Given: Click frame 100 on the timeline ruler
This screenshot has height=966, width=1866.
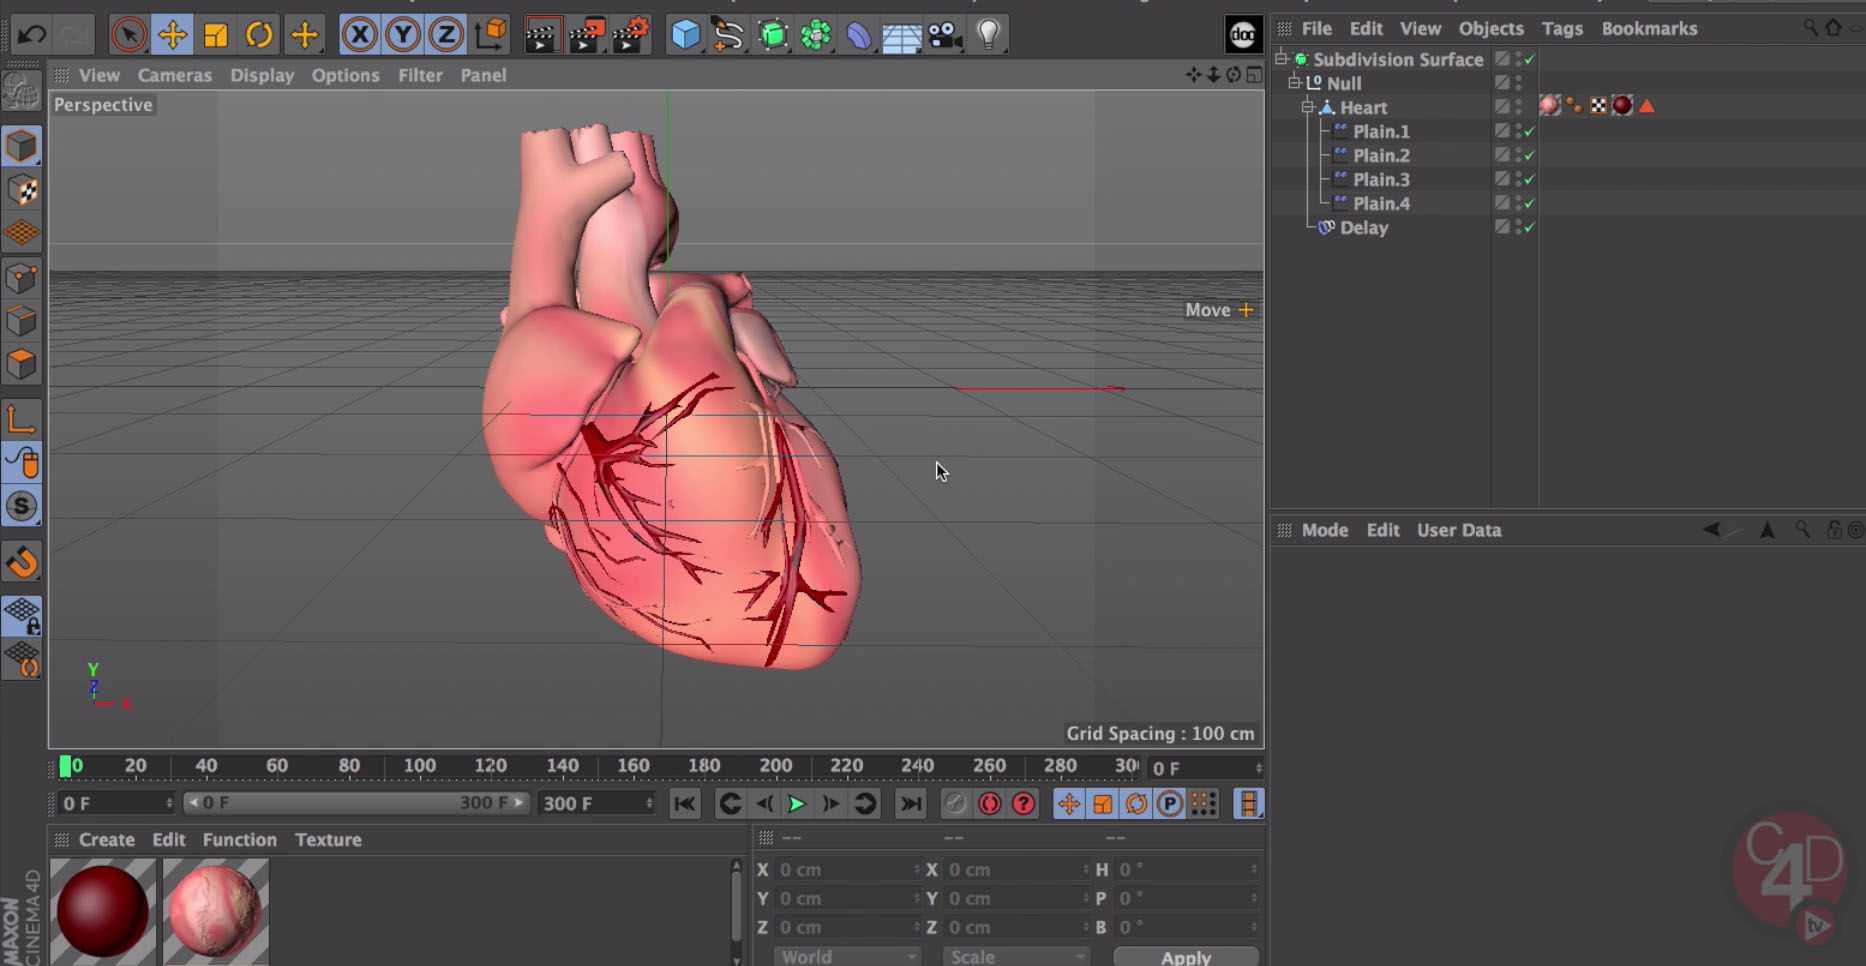Looking at the screenshot, I should [x=419, y=766].
